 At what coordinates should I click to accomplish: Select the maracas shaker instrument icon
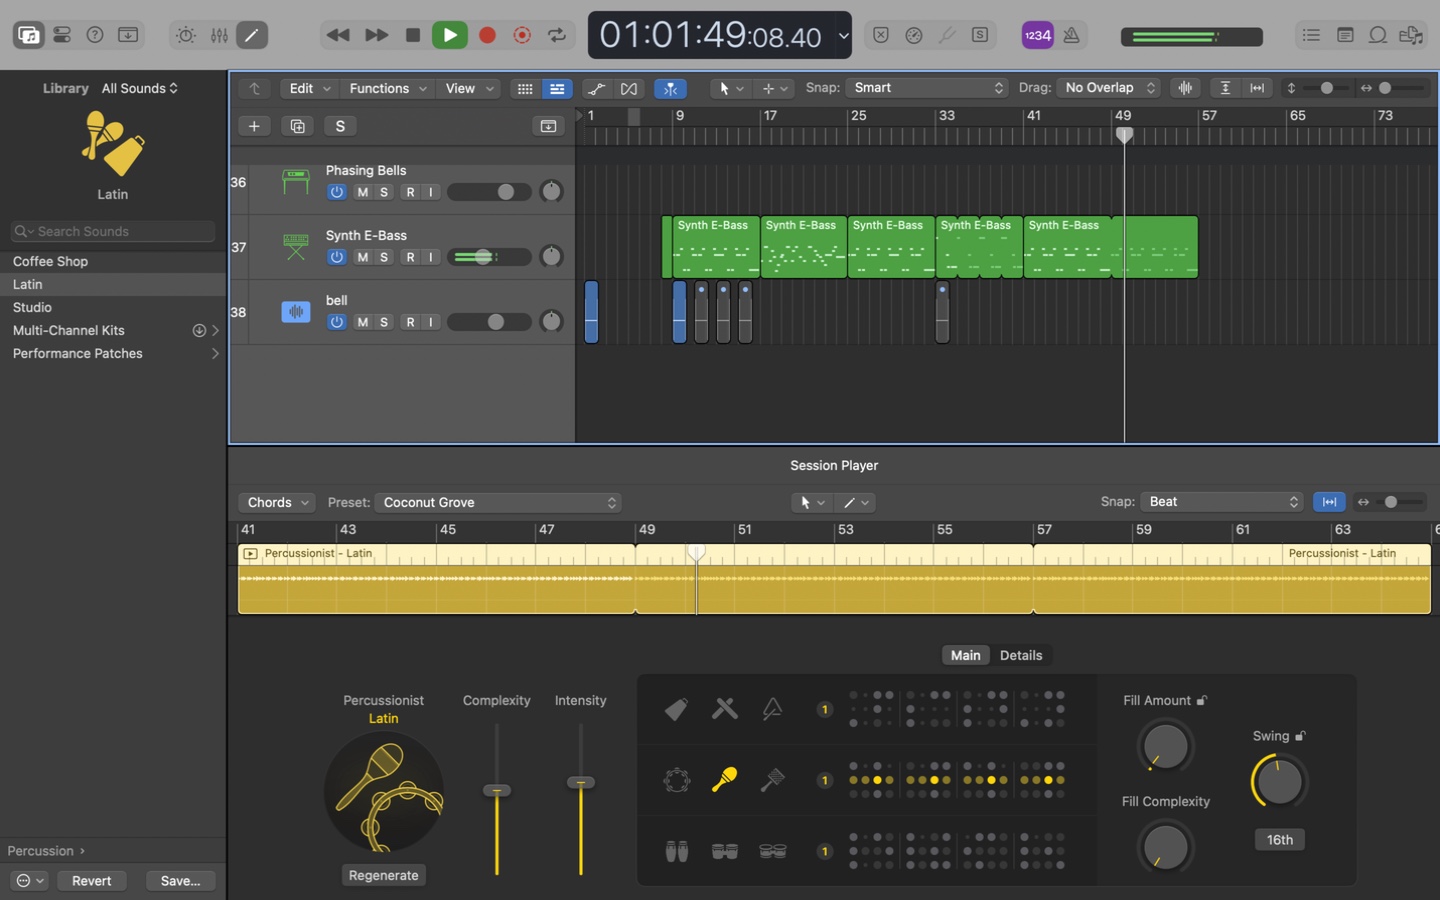[x=724, y=780]
